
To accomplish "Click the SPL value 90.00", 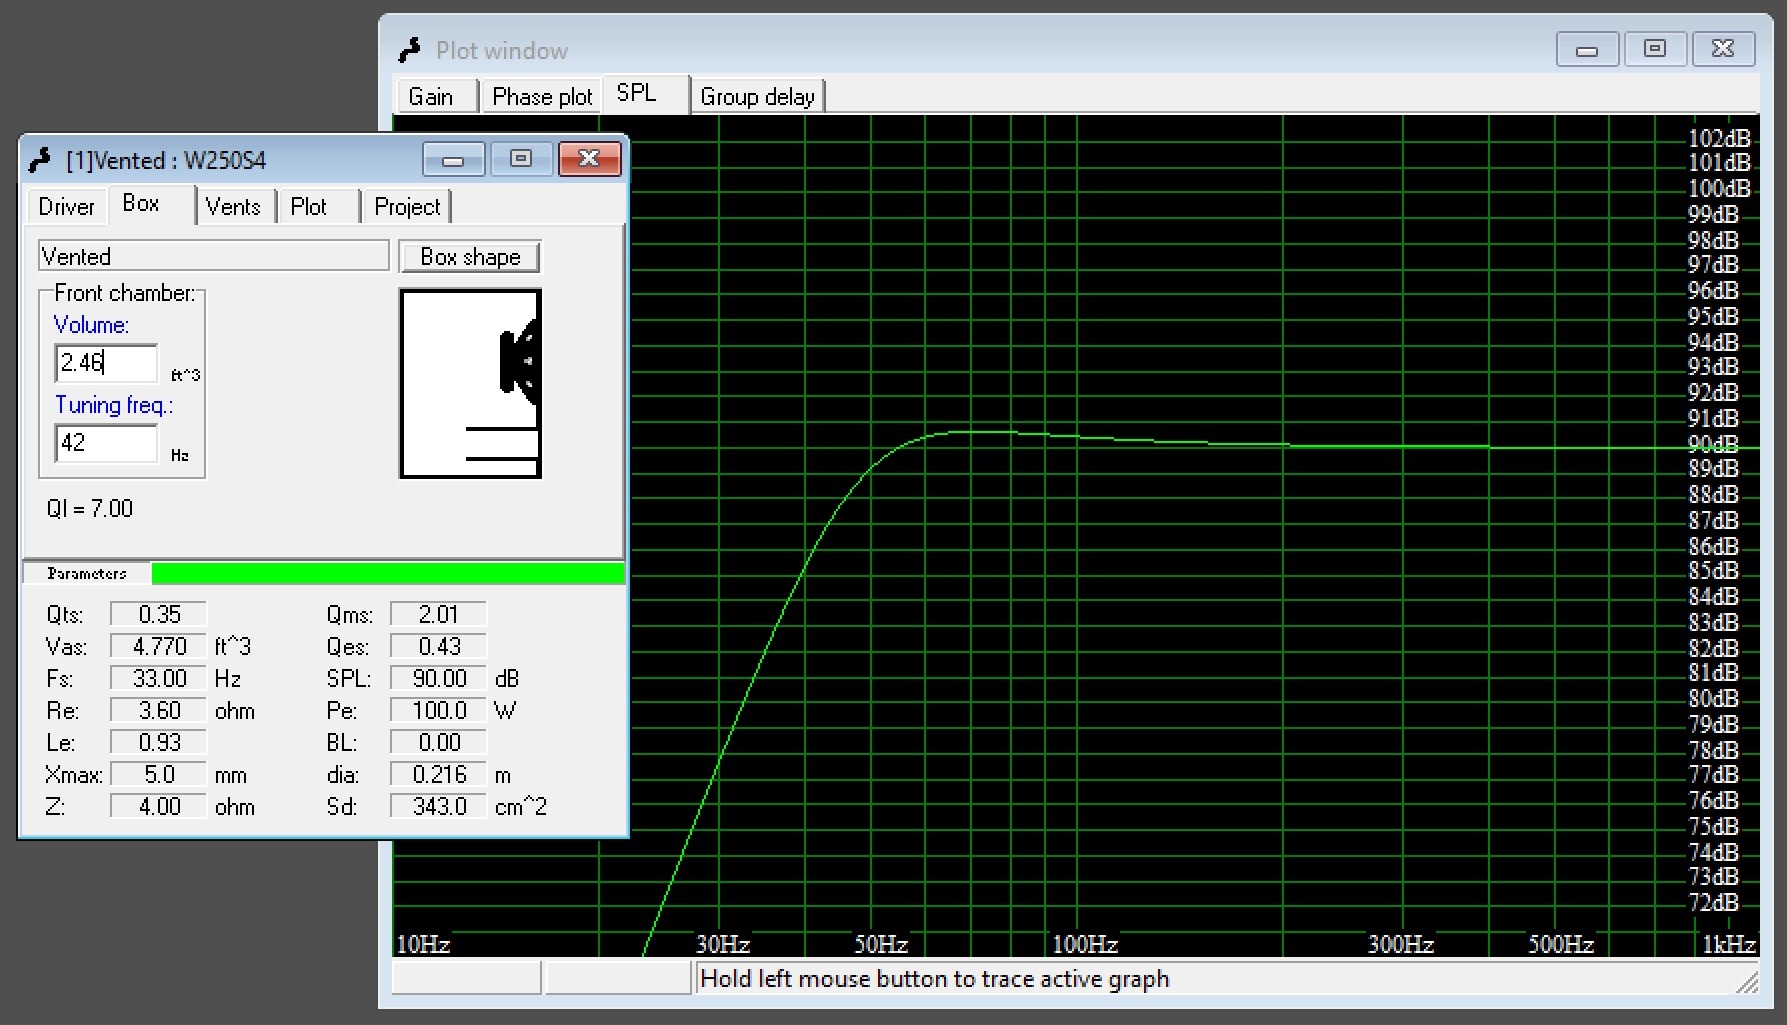I will [x=439, y=678].
